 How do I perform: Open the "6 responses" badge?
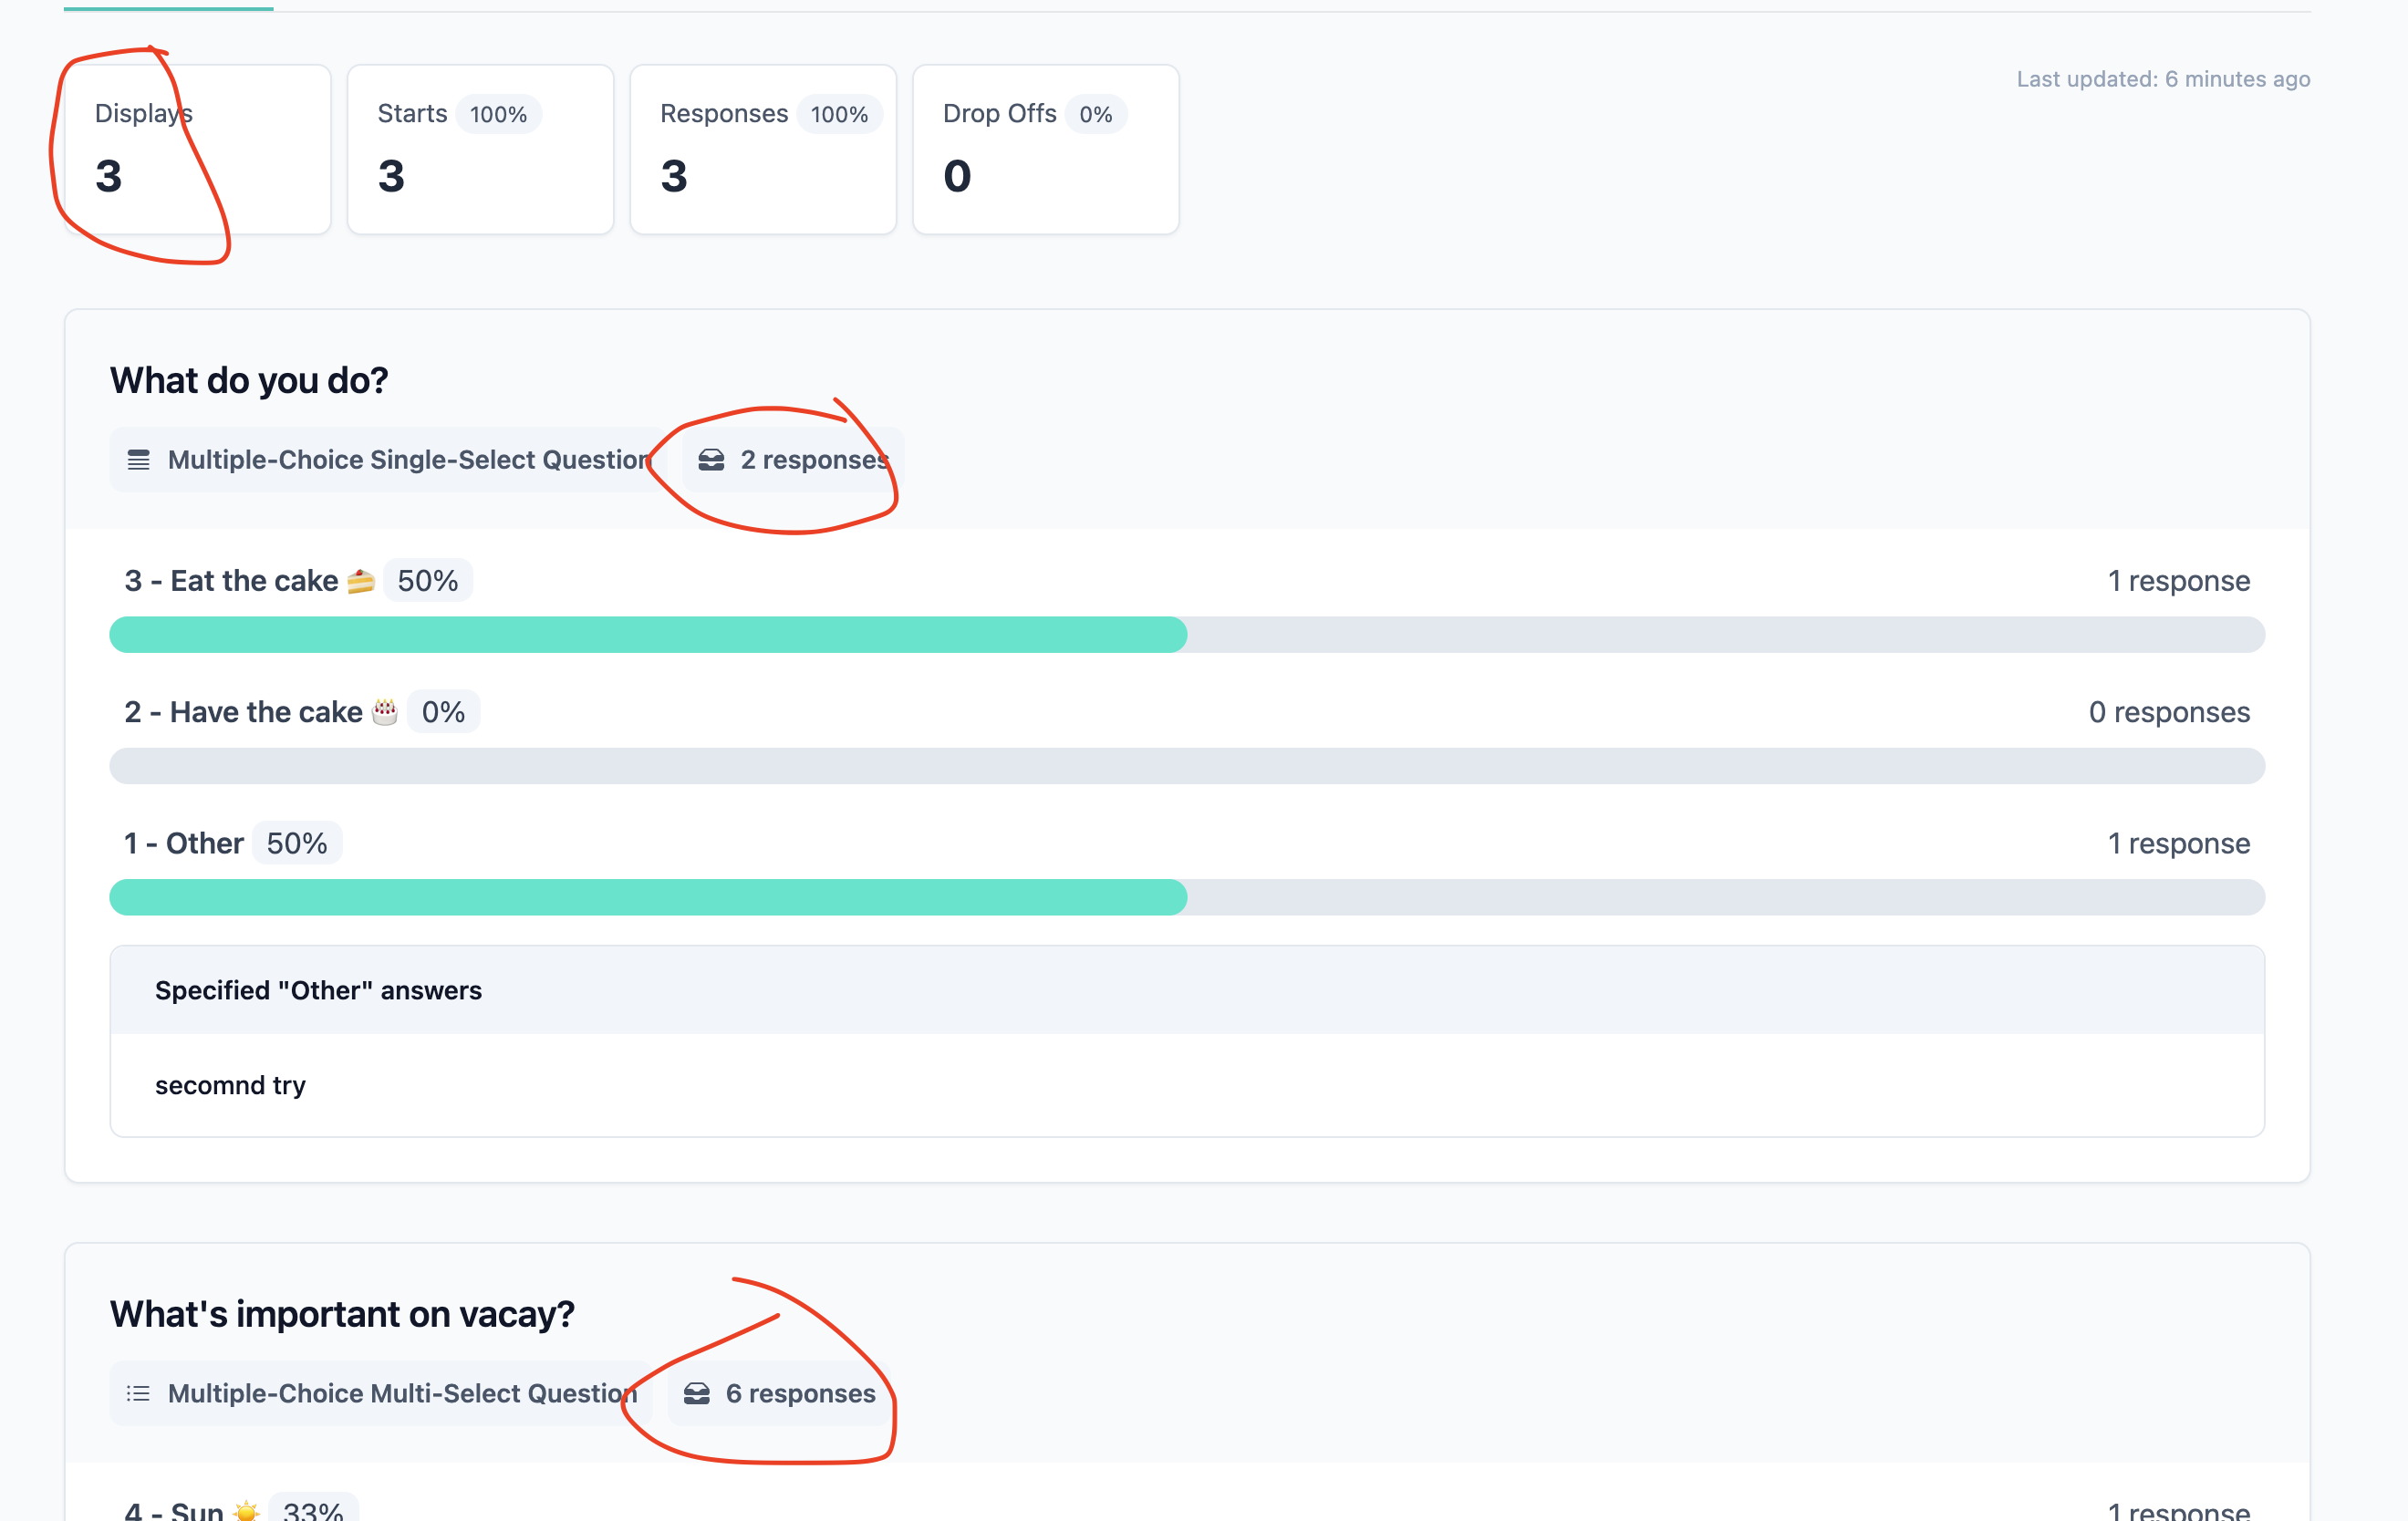[x=778, y=1393]
